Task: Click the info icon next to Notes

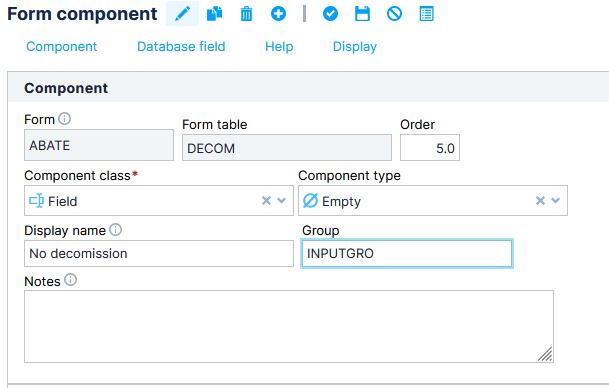Action: [70, 280]
